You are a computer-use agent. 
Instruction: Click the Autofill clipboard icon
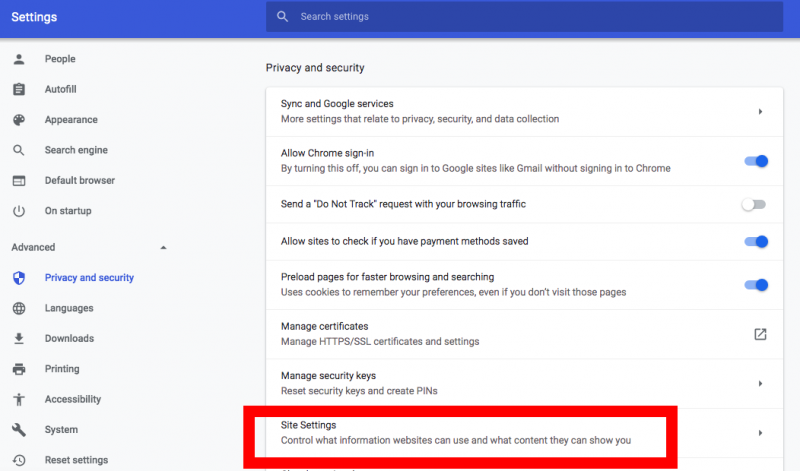tap(19, 89)
